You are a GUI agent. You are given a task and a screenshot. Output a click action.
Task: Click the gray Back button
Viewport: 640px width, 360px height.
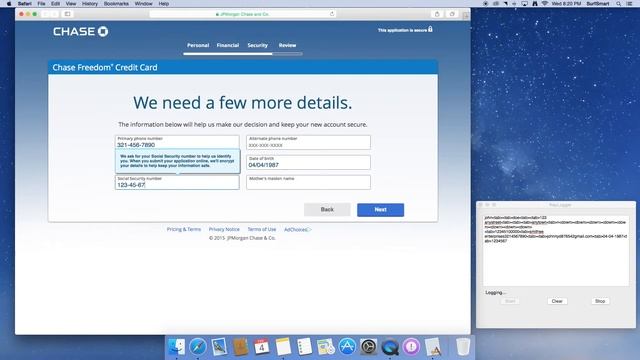click(x=327, y=210)
